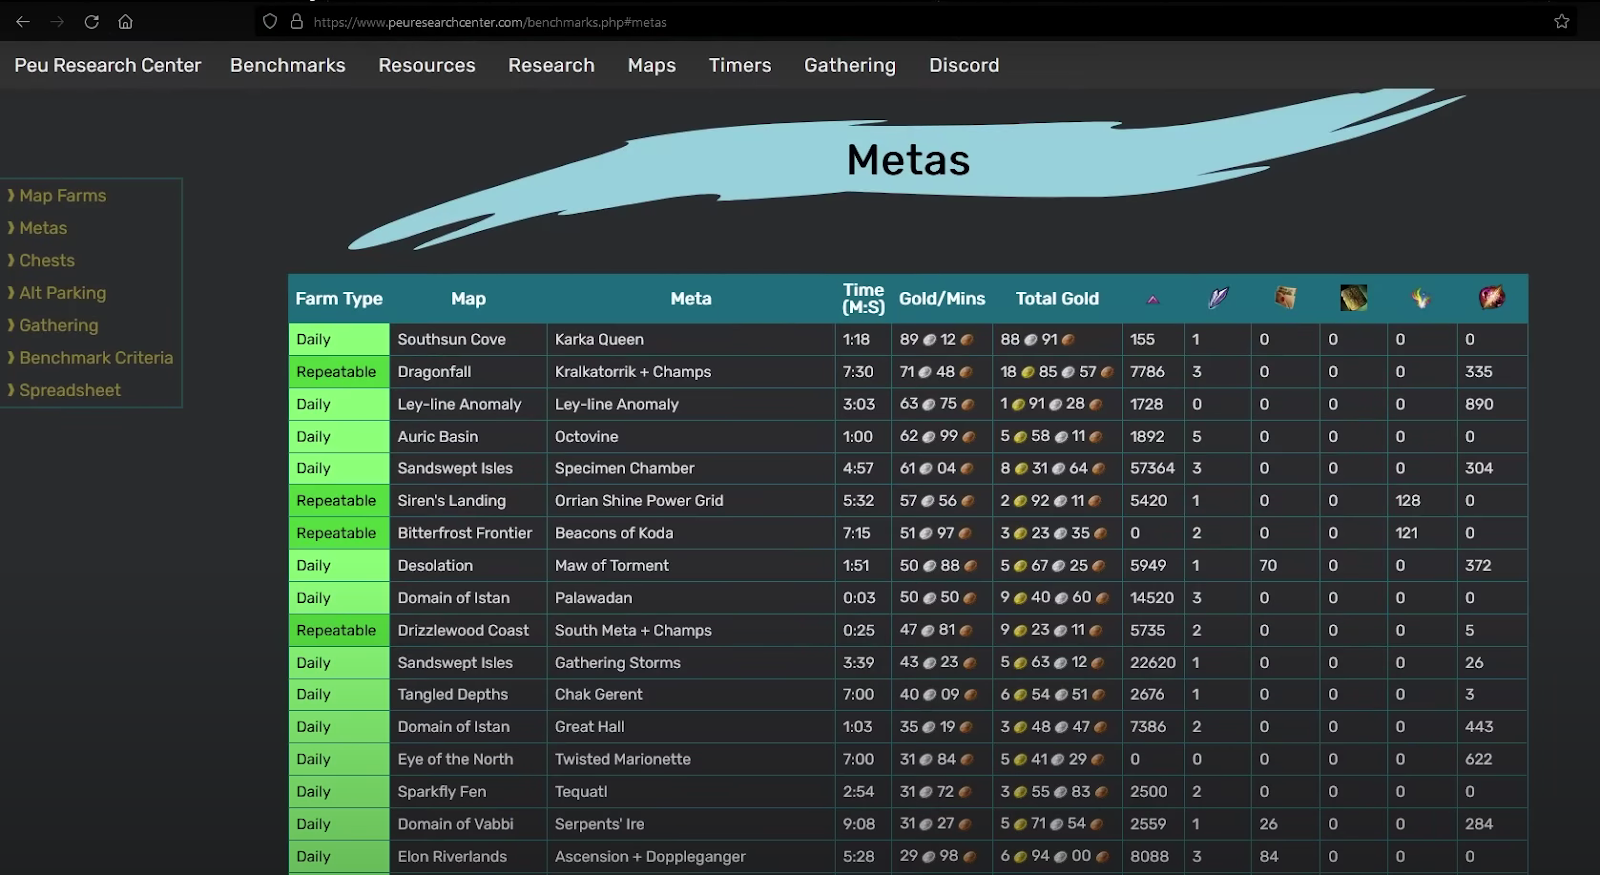Go to the browser home page

coord(125,22)
